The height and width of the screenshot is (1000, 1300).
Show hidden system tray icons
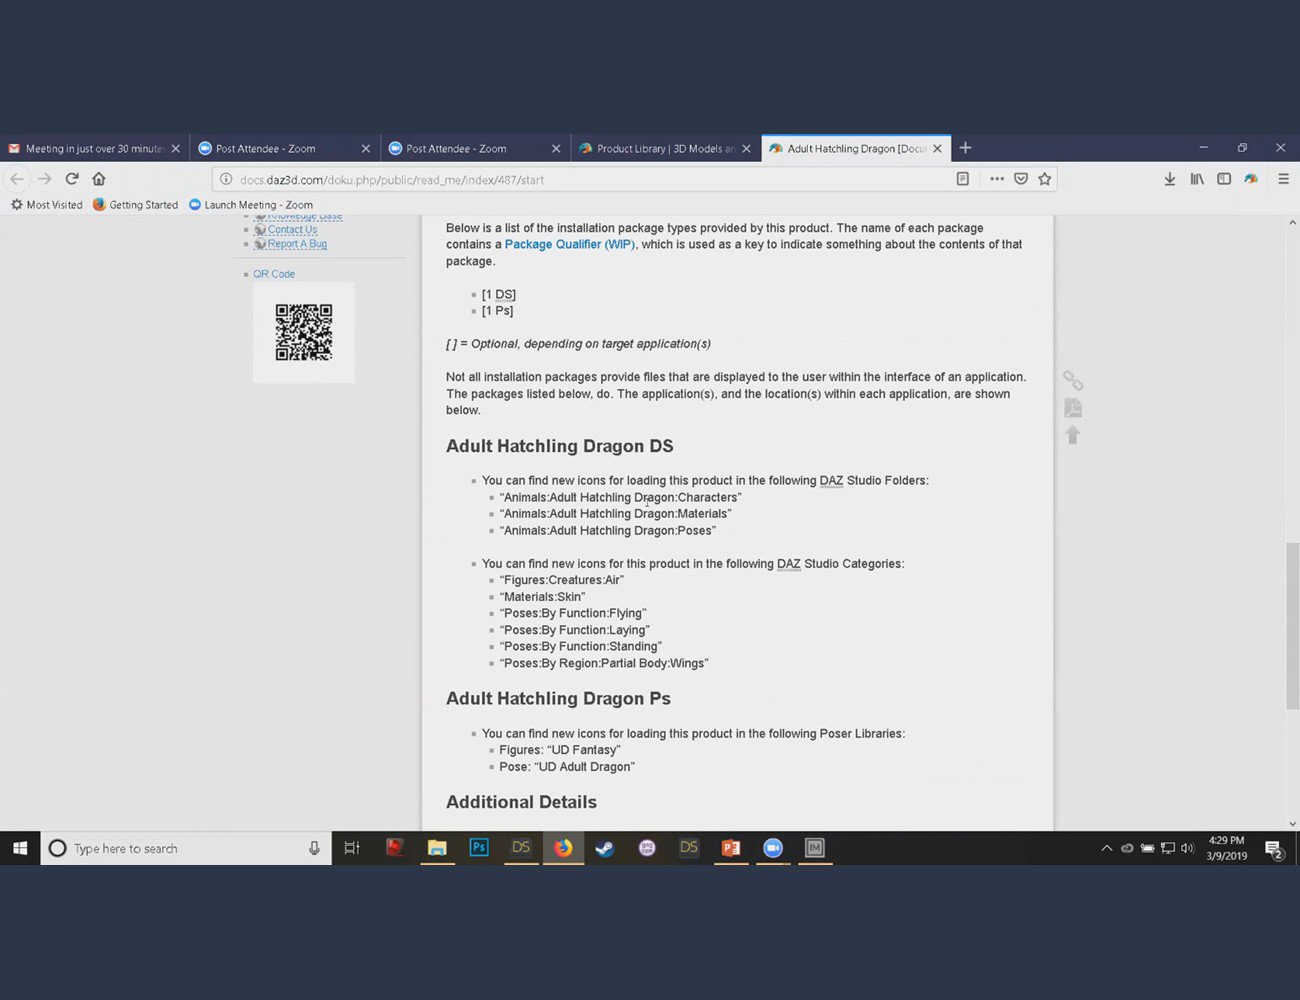point(1106,848)
